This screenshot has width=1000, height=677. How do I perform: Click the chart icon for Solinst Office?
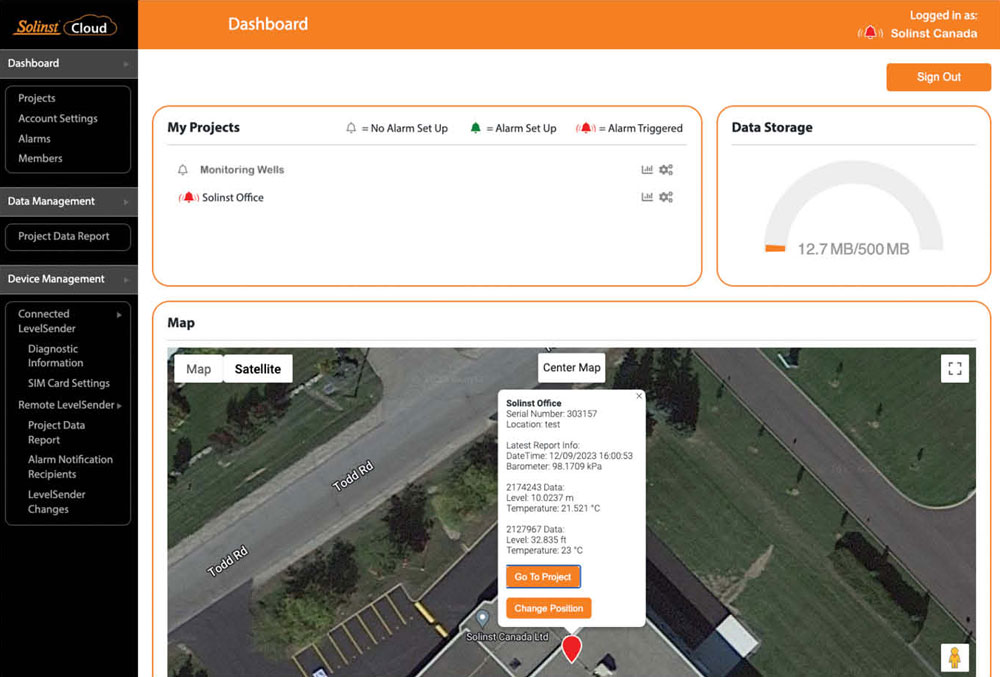coord(647,197)
